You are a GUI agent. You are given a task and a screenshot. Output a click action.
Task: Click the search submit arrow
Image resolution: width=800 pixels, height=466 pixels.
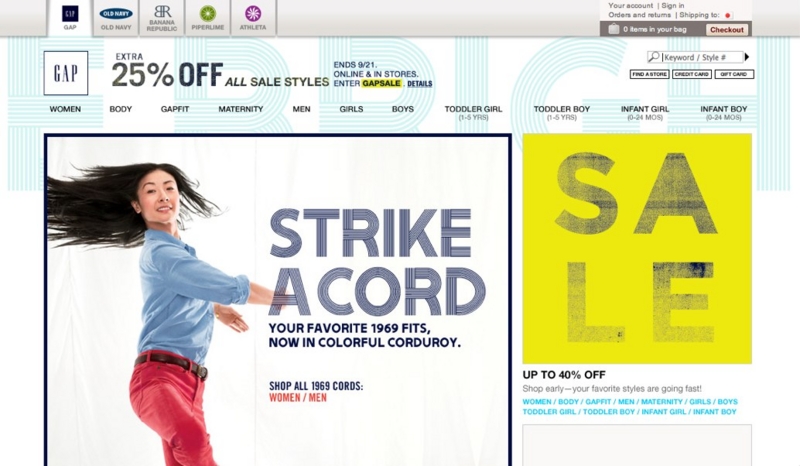point(747,57)
